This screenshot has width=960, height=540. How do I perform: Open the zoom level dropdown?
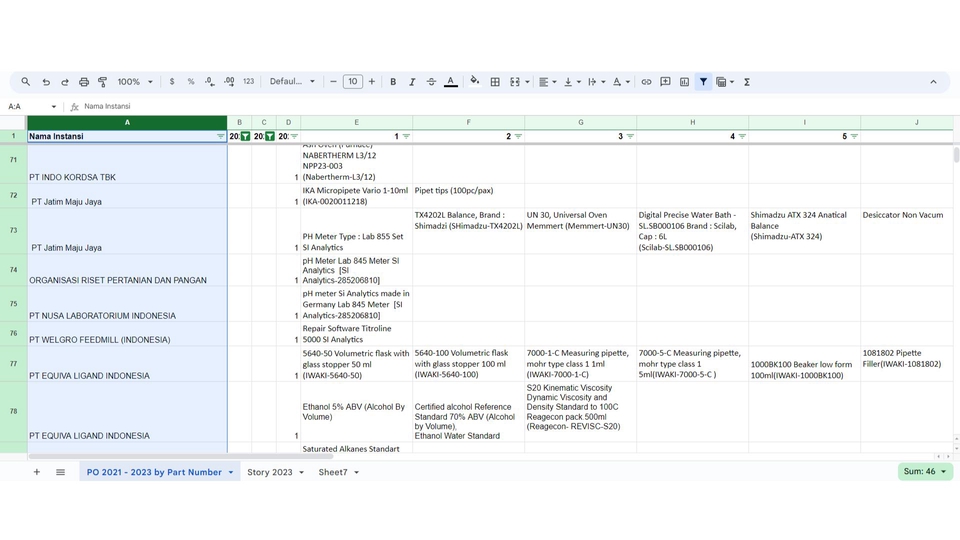pyautogui.click(x=135, y=81)
